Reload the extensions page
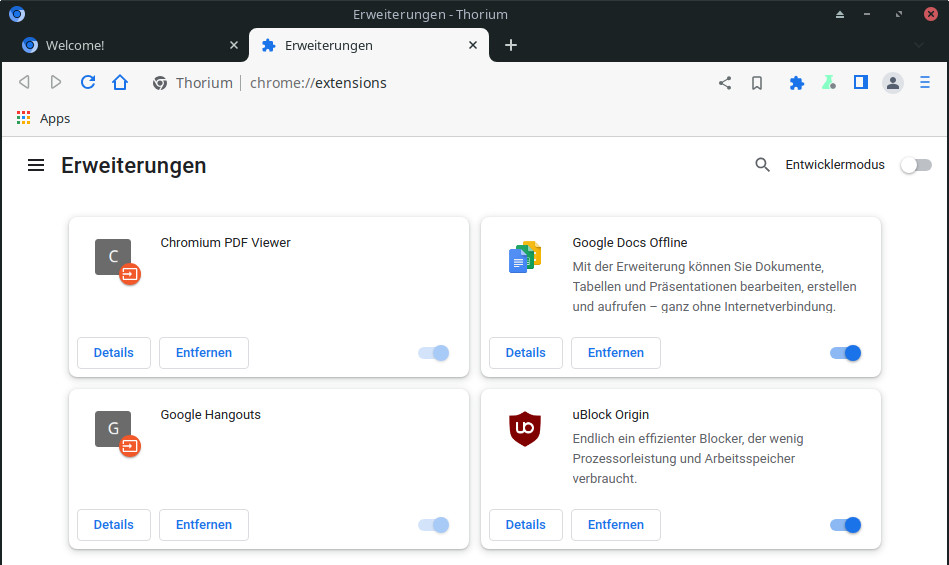The height and width of the screenshot is (565, 949). click(88, 82)
